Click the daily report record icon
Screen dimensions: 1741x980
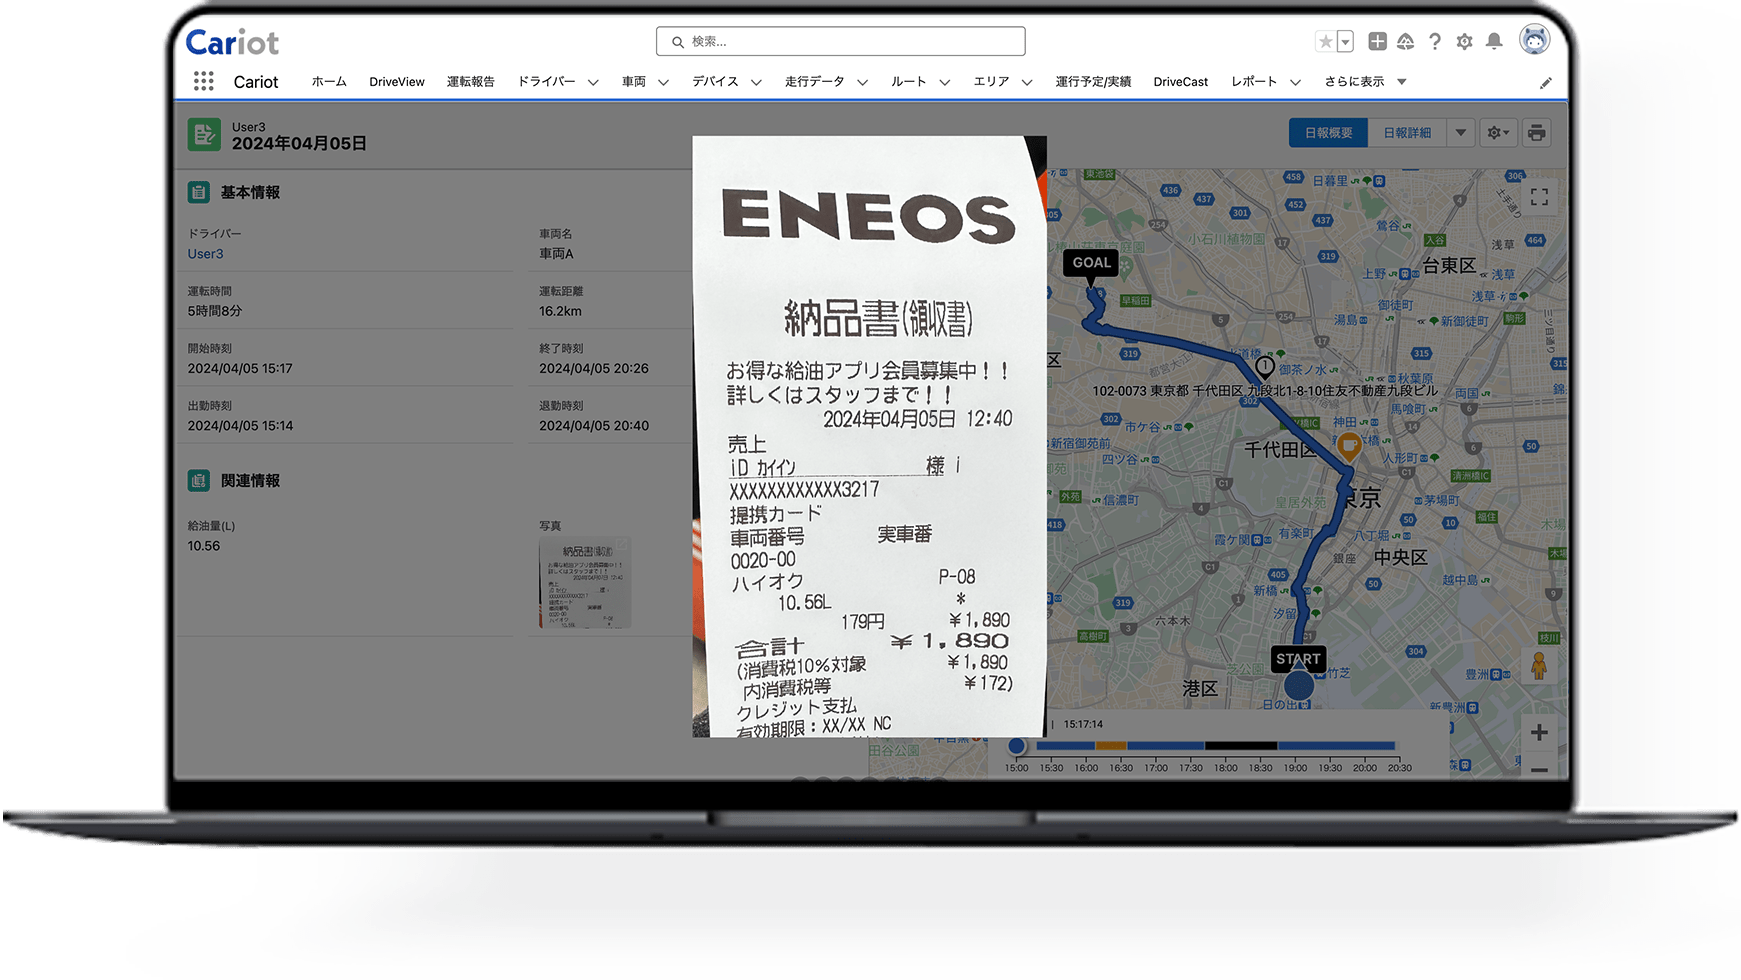[x=204, y=135]
